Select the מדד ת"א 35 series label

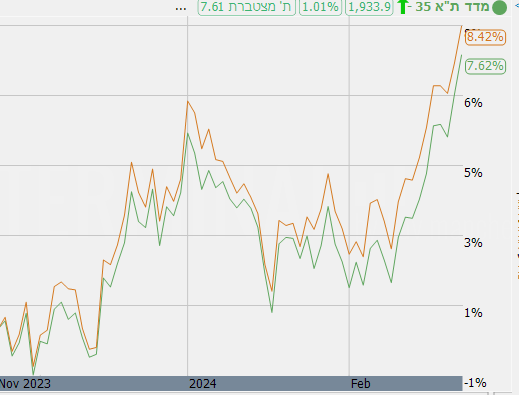(x=452, y=7)
